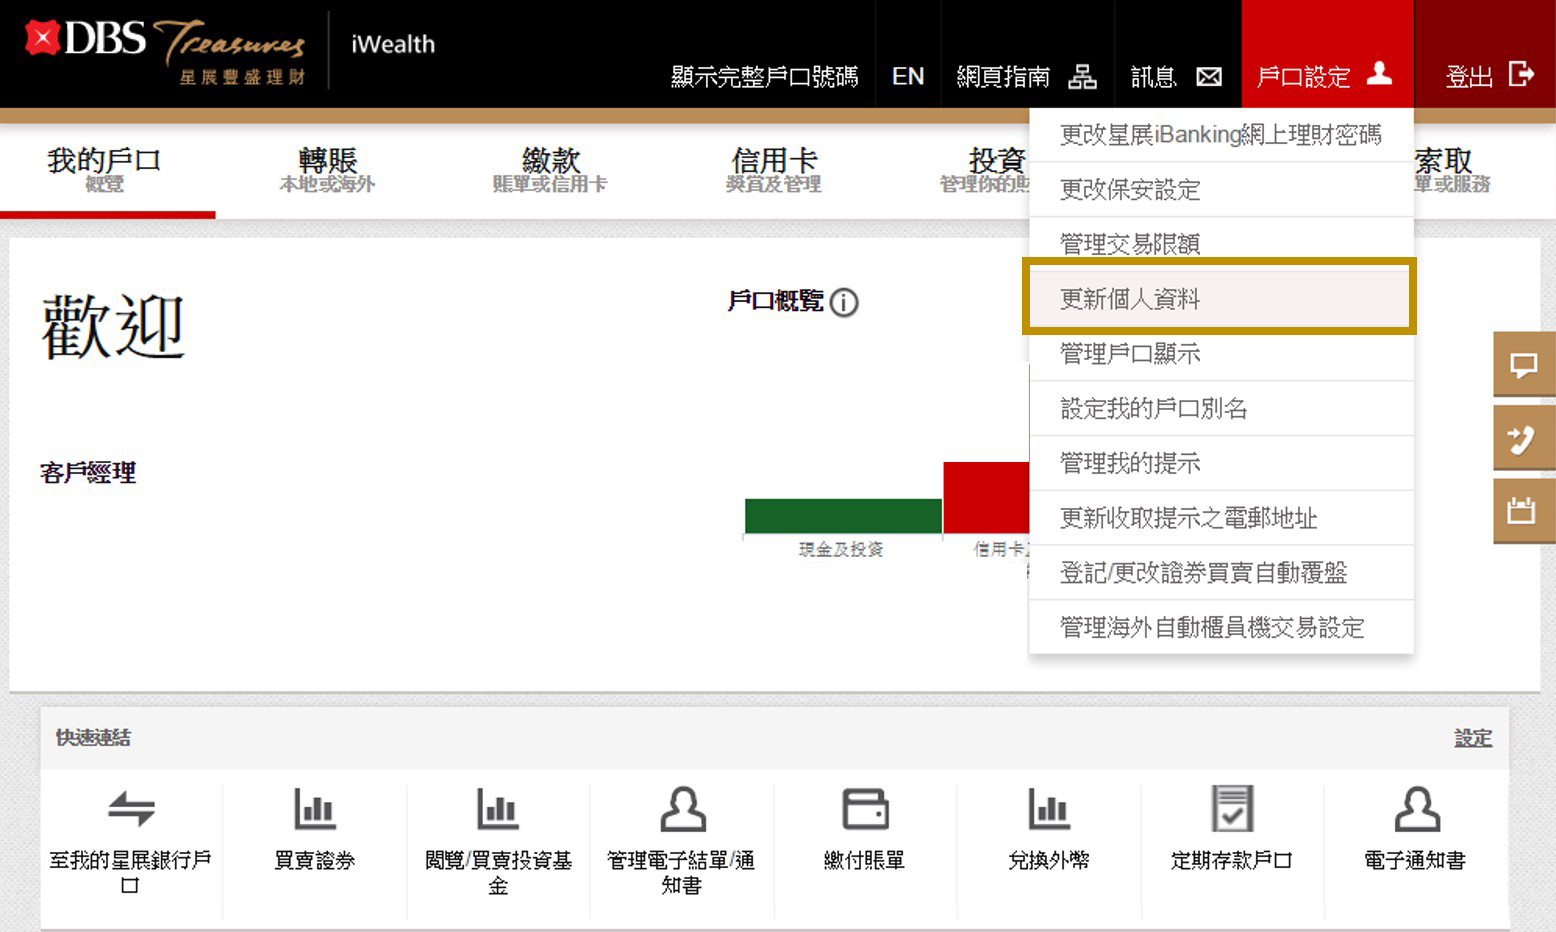Open the chat bubble side icon
Screen dimensions: 1556x932
(1523, 365)
